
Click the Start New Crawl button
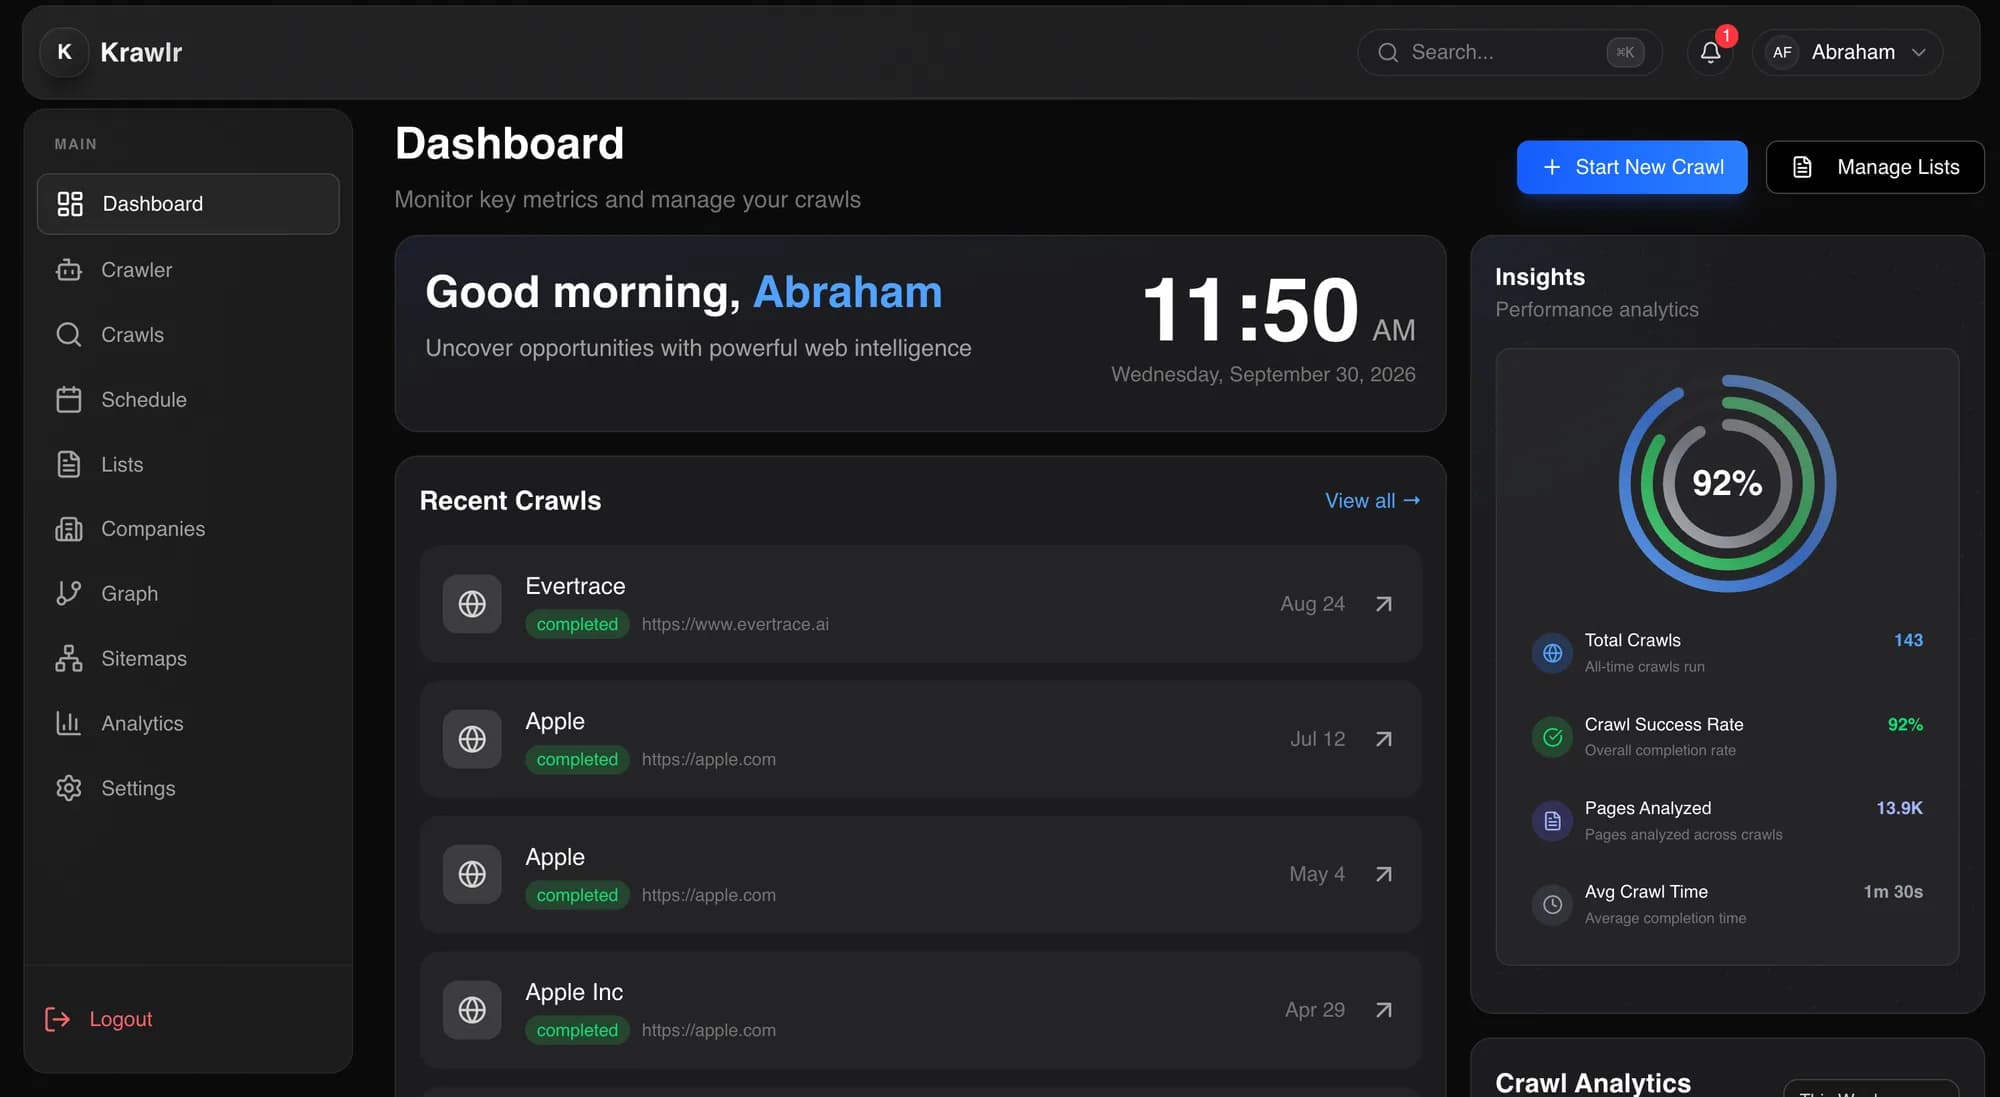pos(1632,167)
